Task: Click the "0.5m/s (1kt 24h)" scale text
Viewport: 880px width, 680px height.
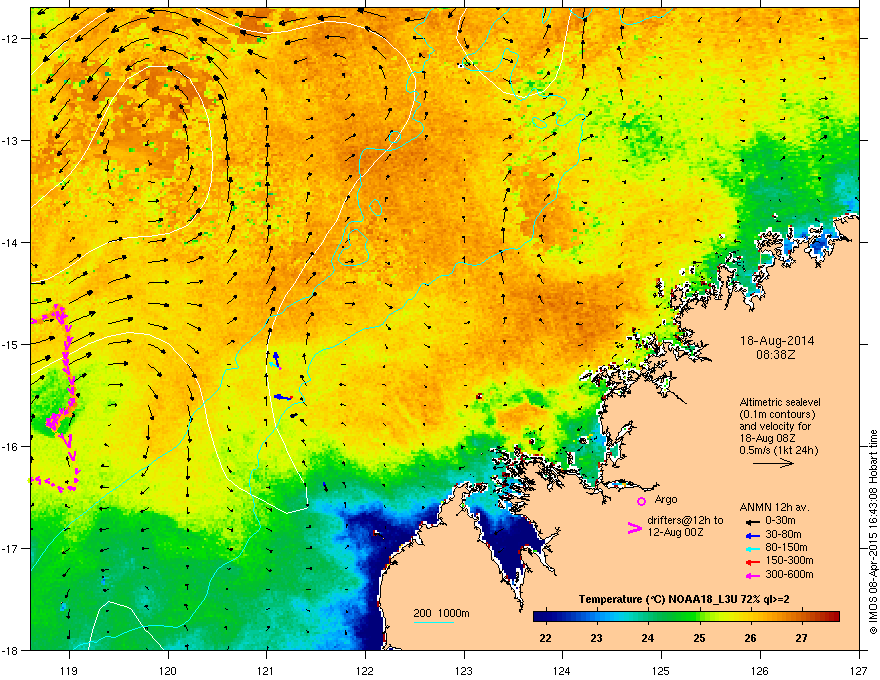Action: tap(778, 450)
